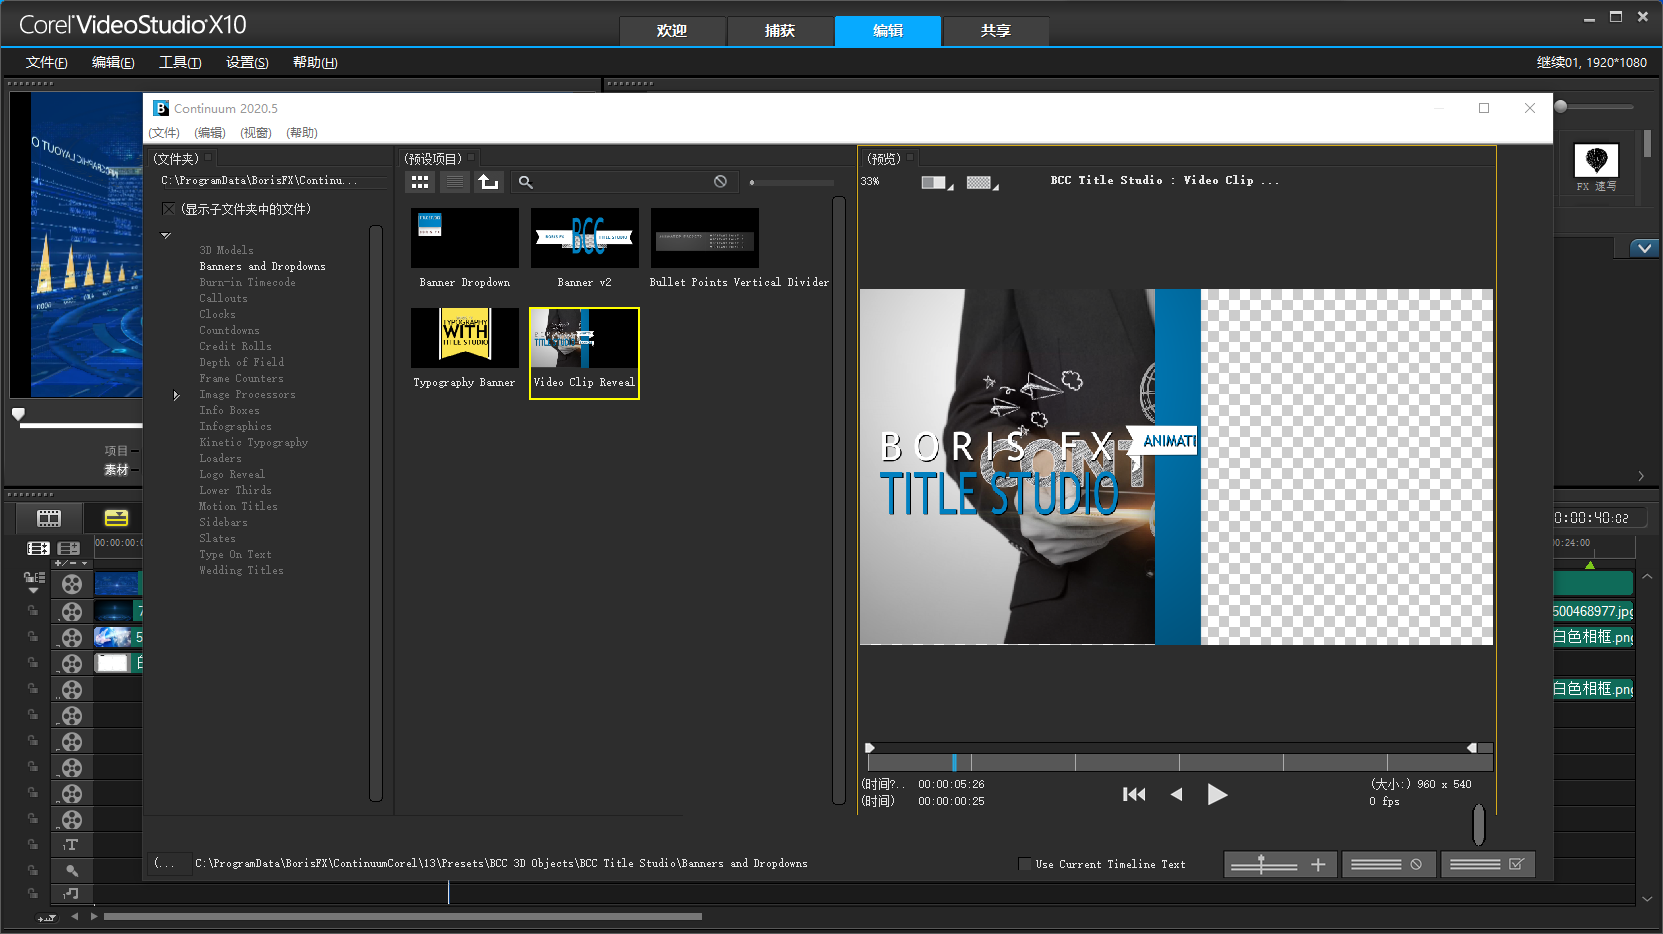This screenshot has height=934, width=1663.
Task: Switch to thumbnail grid view of presets
Action: [420, 182]
